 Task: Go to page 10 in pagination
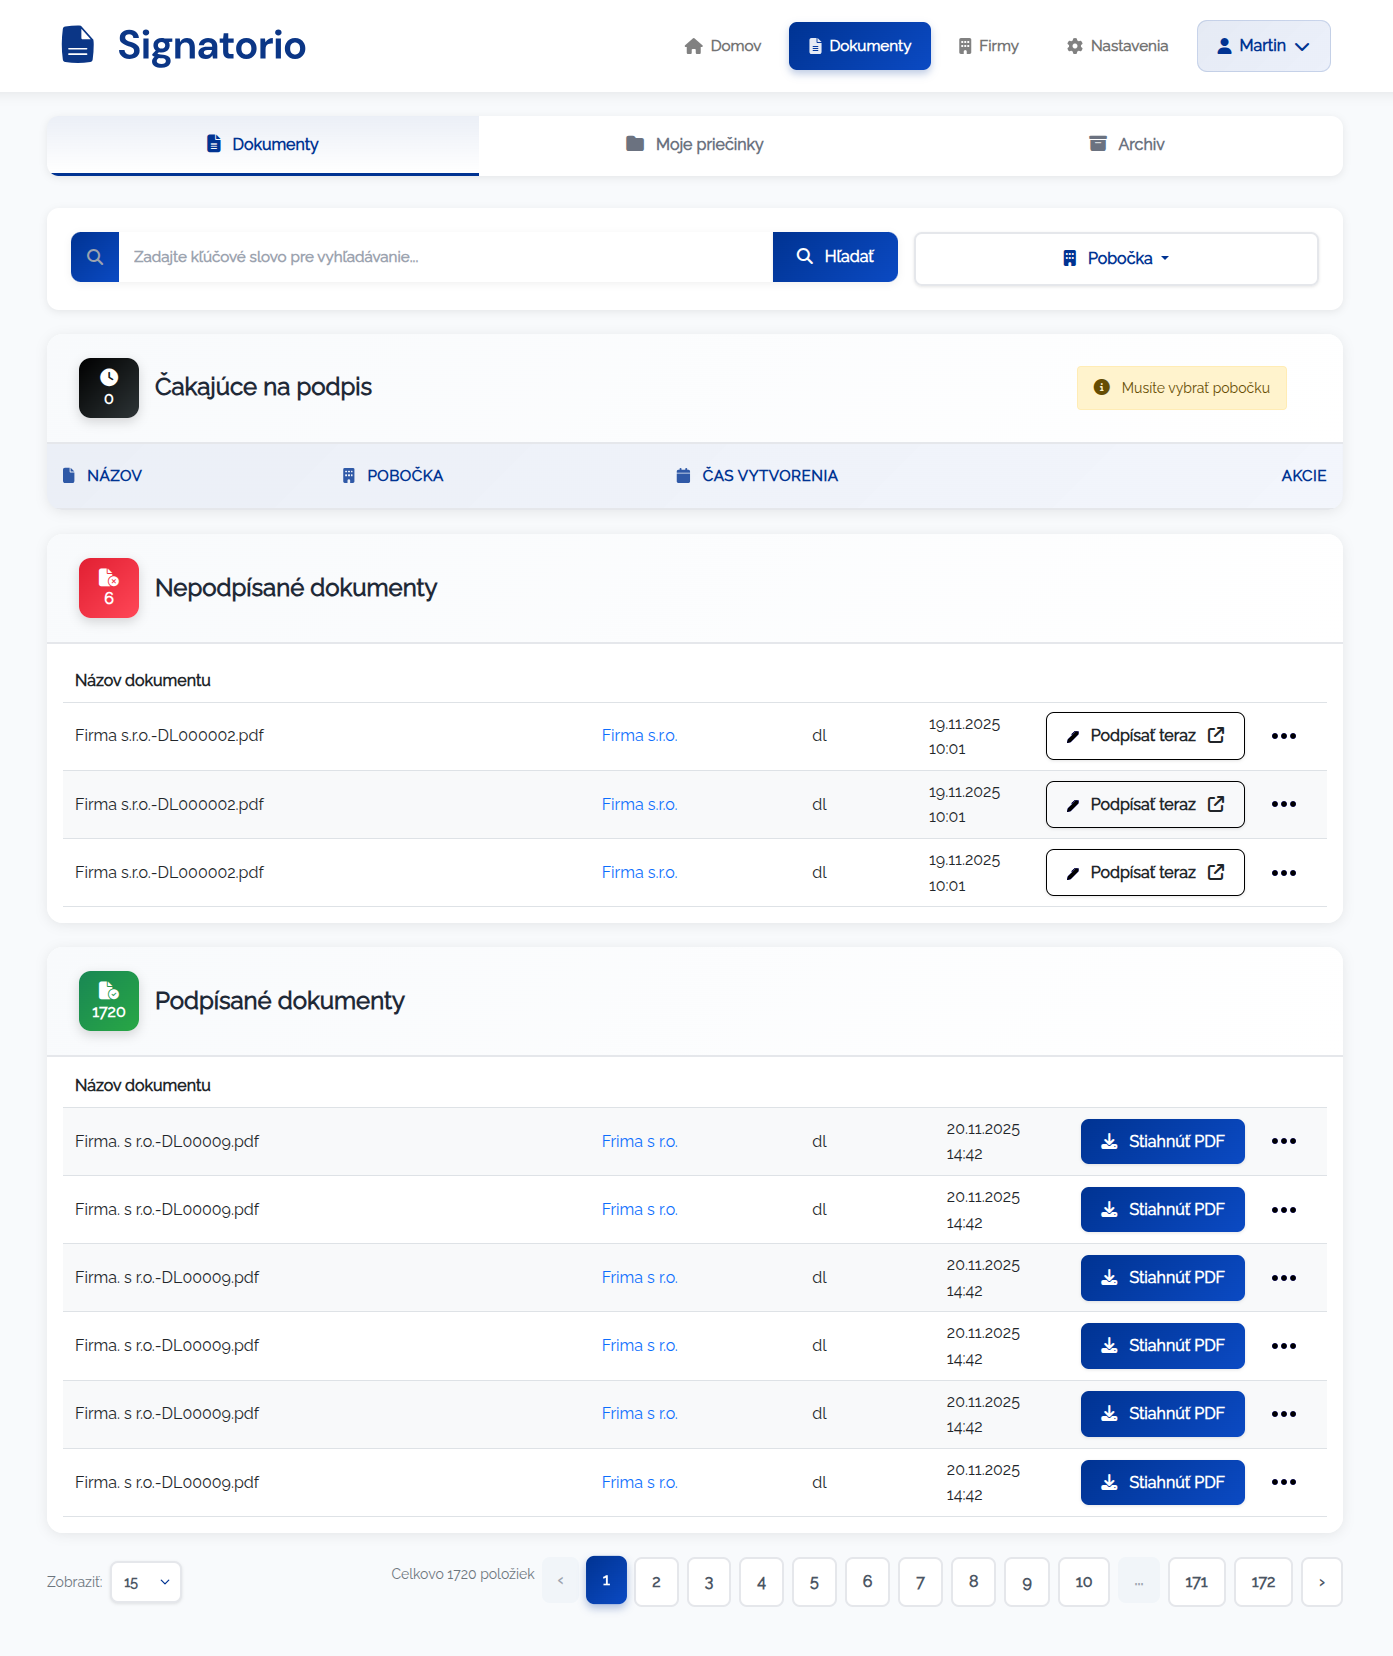click(1084, 1582)
